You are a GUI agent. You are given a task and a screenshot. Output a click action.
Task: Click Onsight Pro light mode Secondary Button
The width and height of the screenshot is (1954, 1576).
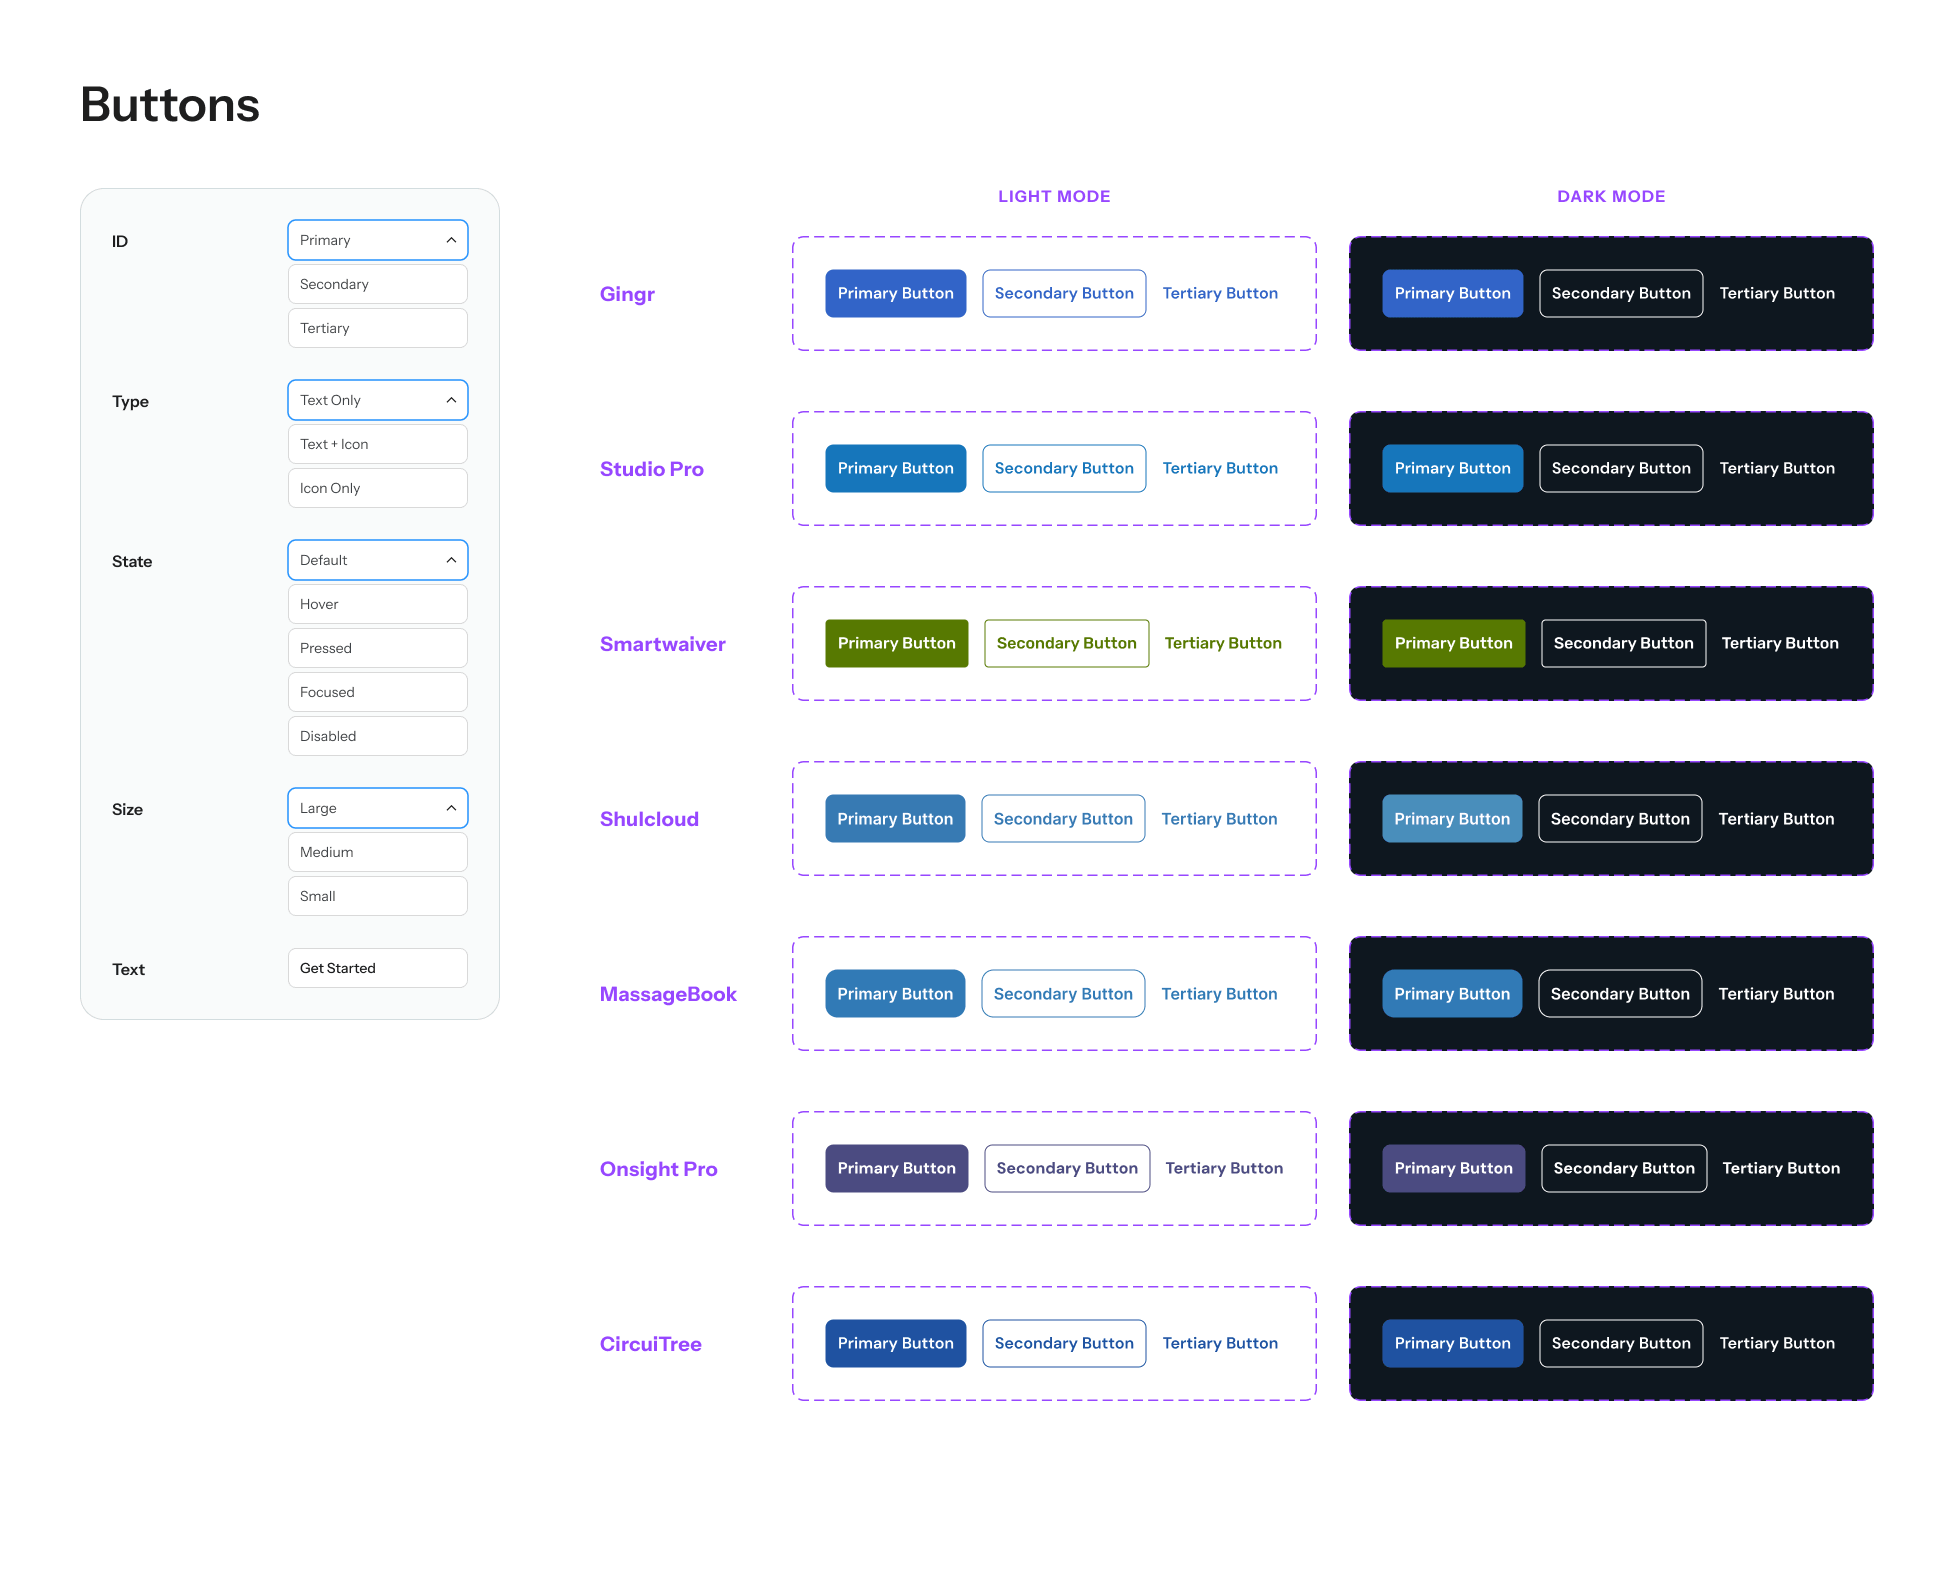[1067, 1168]
